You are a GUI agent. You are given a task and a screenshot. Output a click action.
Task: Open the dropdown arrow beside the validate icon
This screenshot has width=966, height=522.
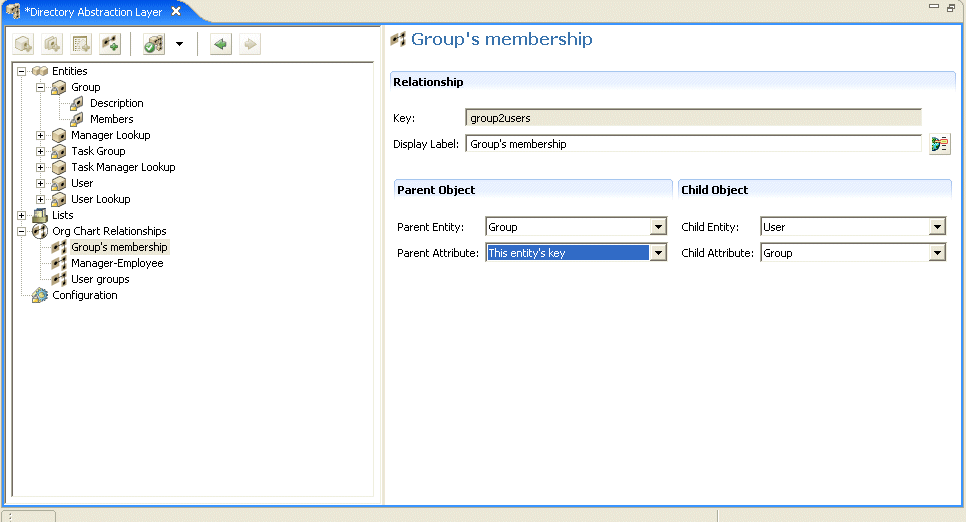coord(179,45)
